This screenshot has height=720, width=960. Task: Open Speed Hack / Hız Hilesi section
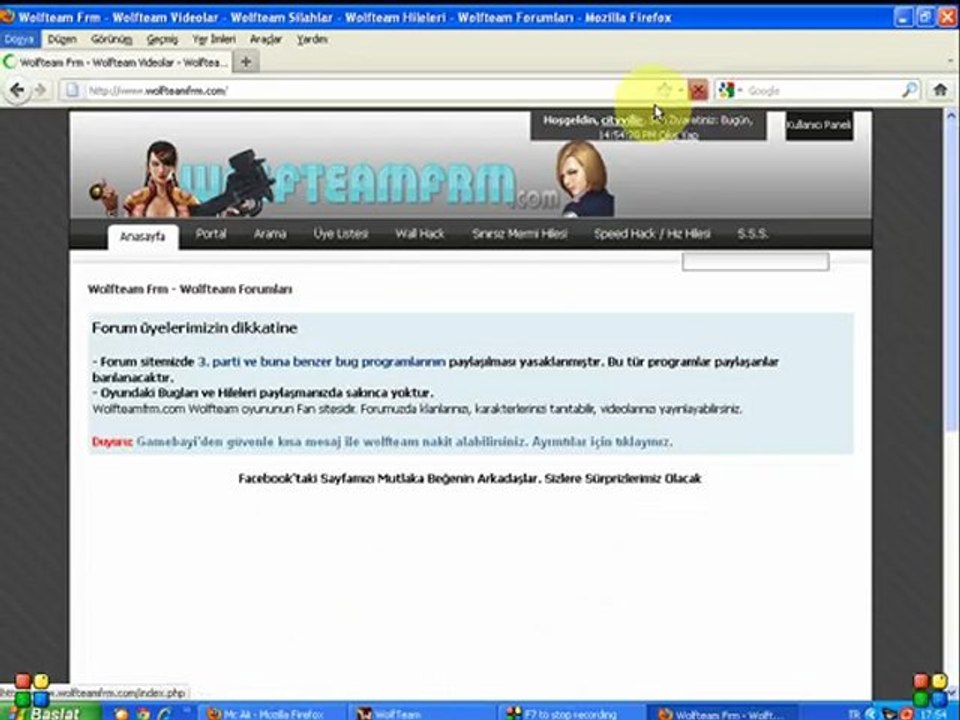point(652,233)
